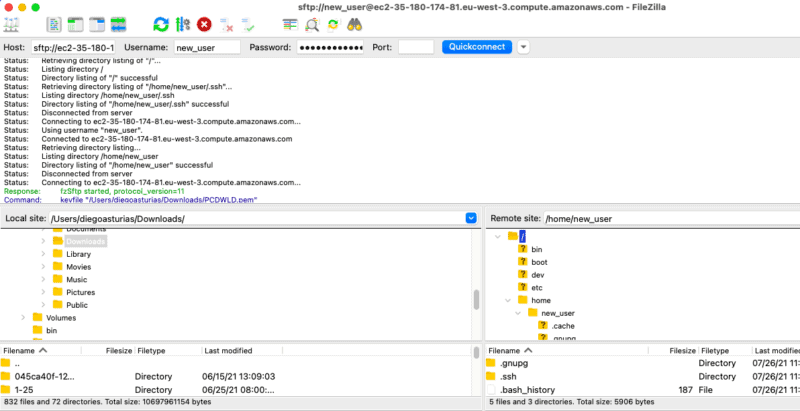The height and width of the screenshot is (411, 800).
Task: Toggle directory comparison
Action: tap(312, 24)
